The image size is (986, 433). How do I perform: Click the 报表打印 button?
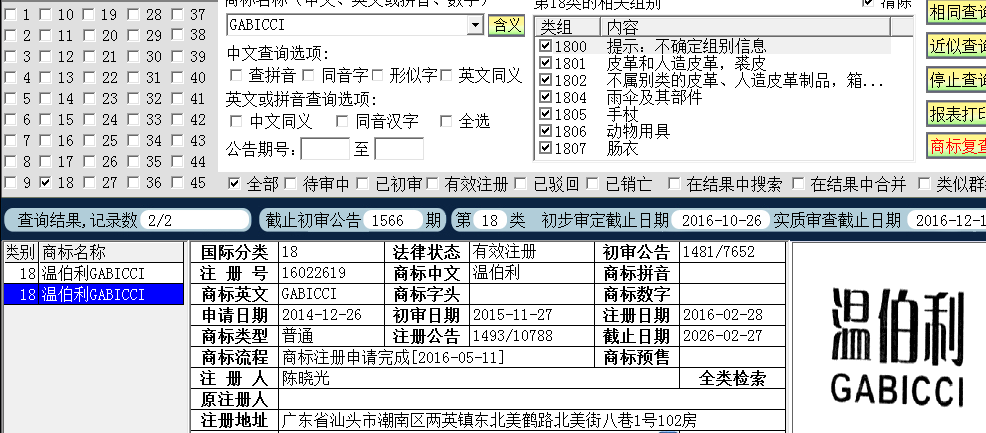[x=956, y=113]
